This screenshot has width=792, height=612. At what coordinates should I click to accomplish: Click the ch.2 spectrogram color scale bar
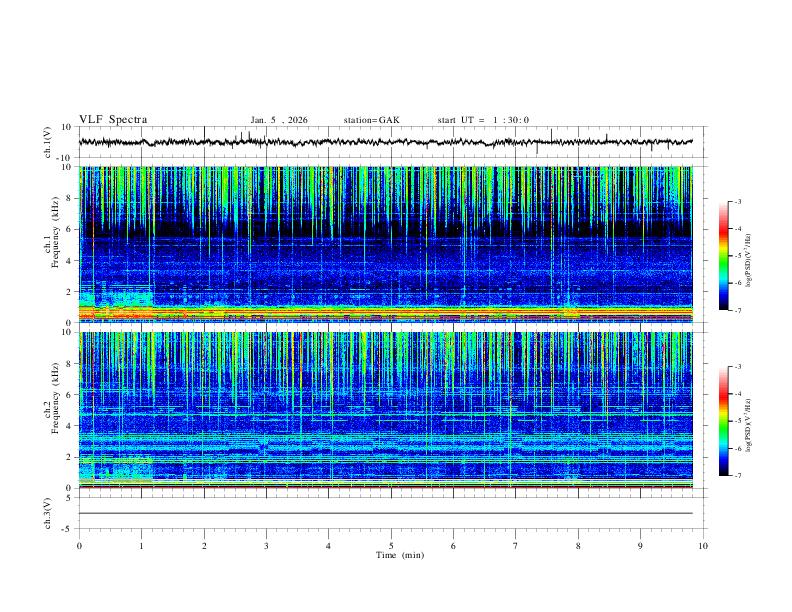pos(723,421)
